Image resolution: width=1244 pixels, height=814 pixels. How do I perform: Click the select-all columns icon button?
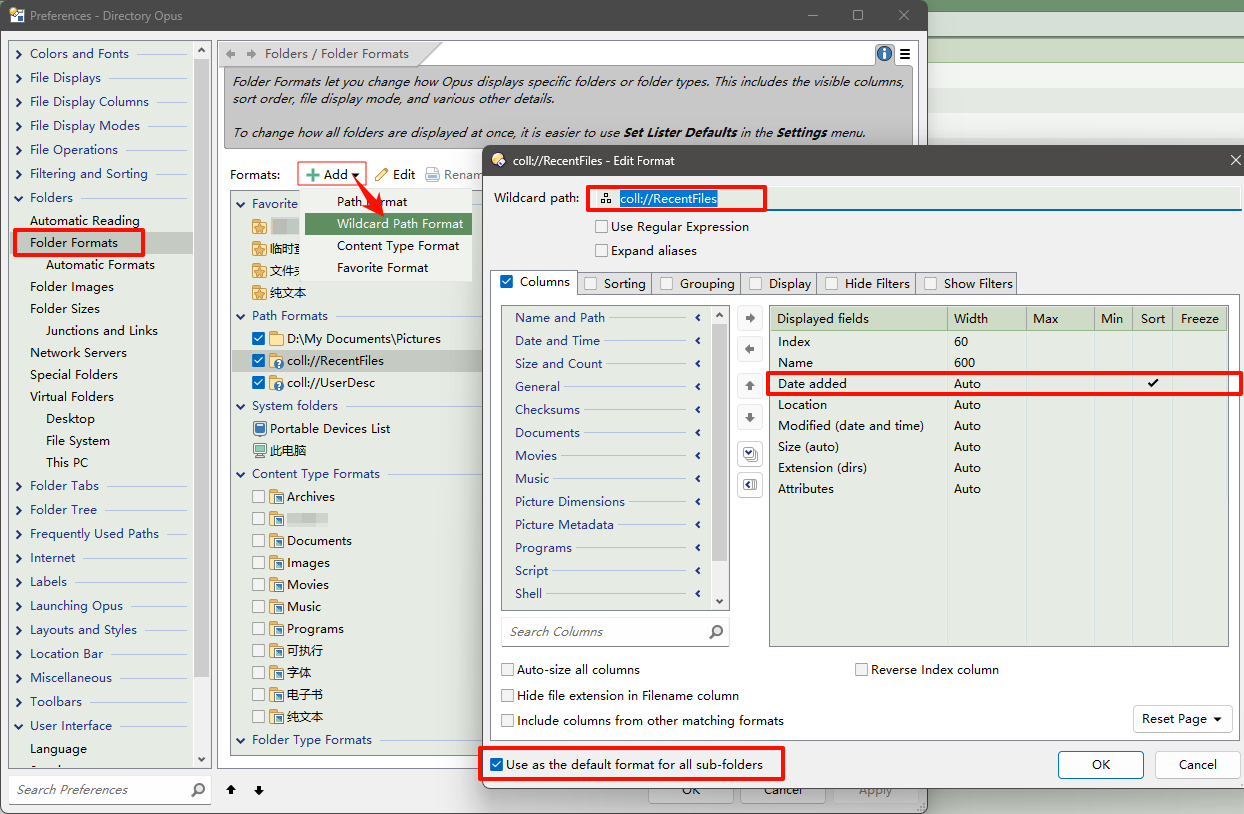[x=749, y=454]
